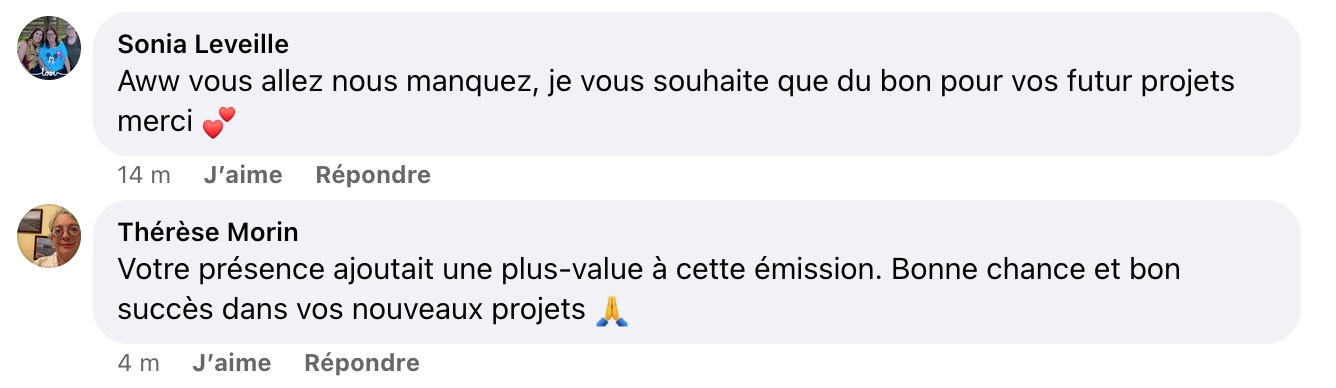The image size is (1336, 388).
Task: Click the praying hands emoji
Action: (612, 311)
